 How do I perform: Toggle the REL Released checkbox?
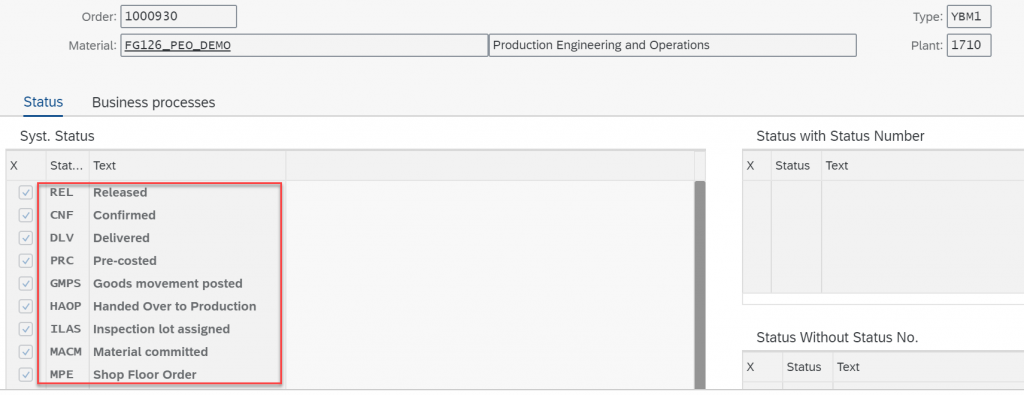[x=25, y=193]
